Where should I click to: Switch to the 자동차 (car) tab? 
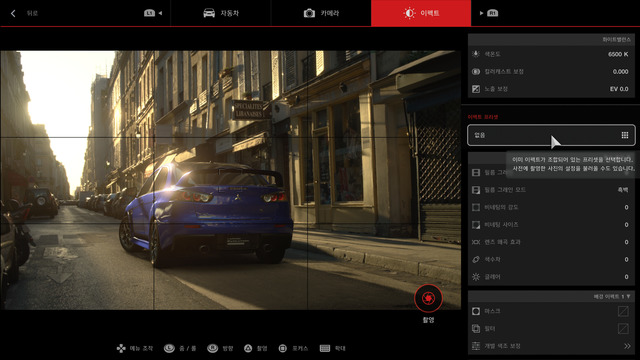point(221,13)
